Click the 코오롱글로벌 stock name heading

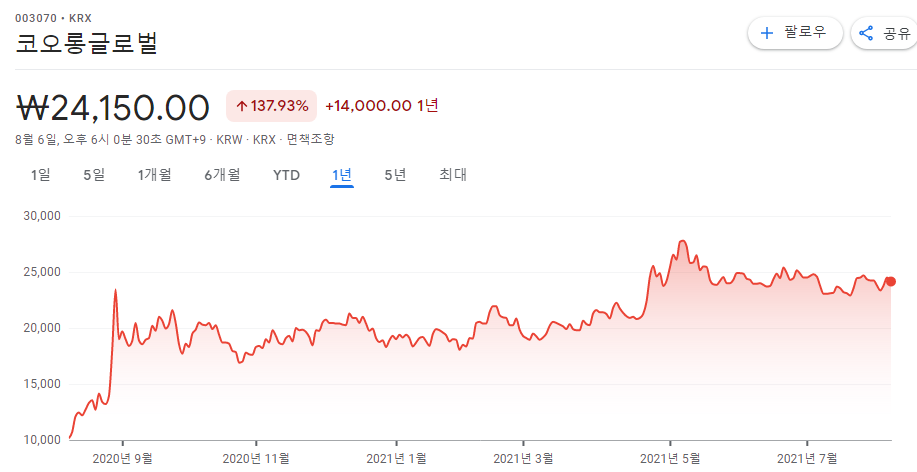click(87, 43)
